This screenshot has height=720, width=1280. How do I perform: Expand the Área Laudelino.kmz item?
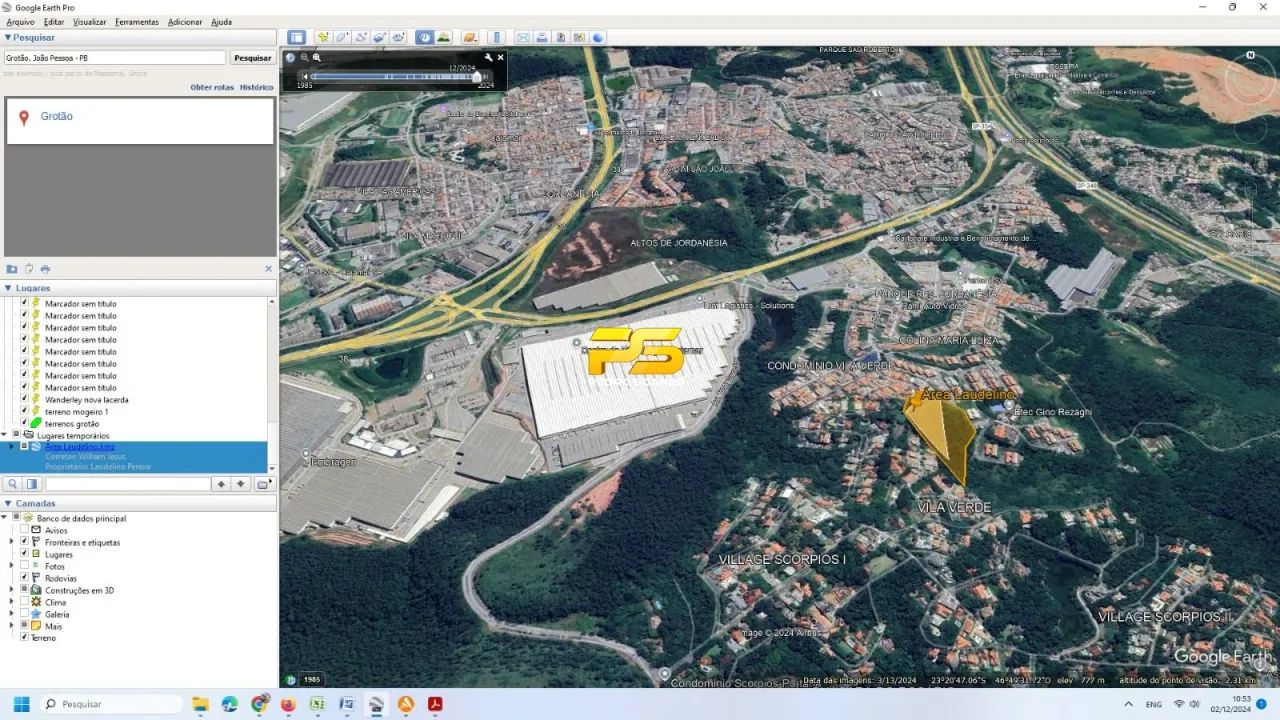click(12, 446)
